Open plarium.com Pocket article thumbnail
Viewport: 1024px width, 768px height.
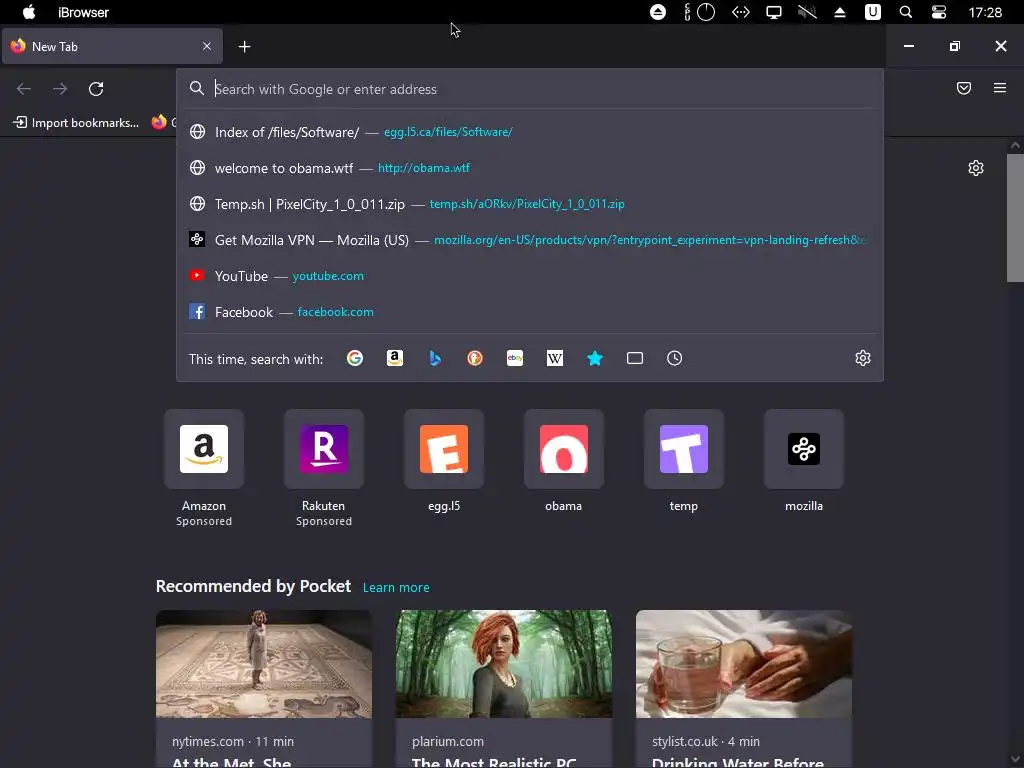pos(504,664)
